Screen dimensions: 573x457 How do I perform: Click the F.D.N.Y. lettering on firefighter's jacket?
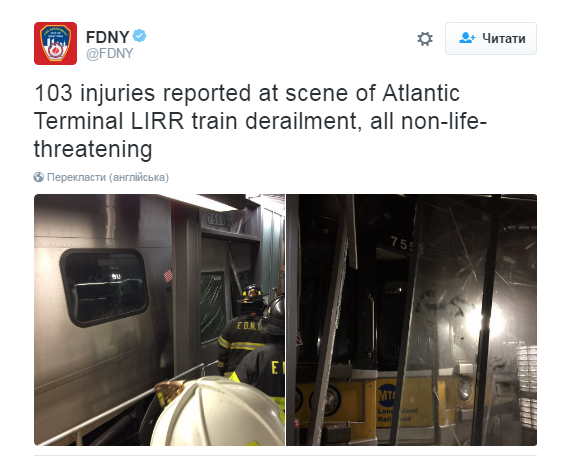[x=248, y=325]
